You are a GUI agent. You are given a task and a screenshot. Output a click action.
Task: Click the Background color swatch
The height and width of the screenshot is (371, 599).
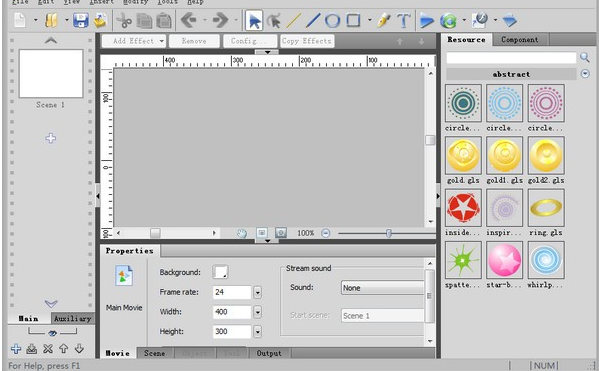click(220, 272)
